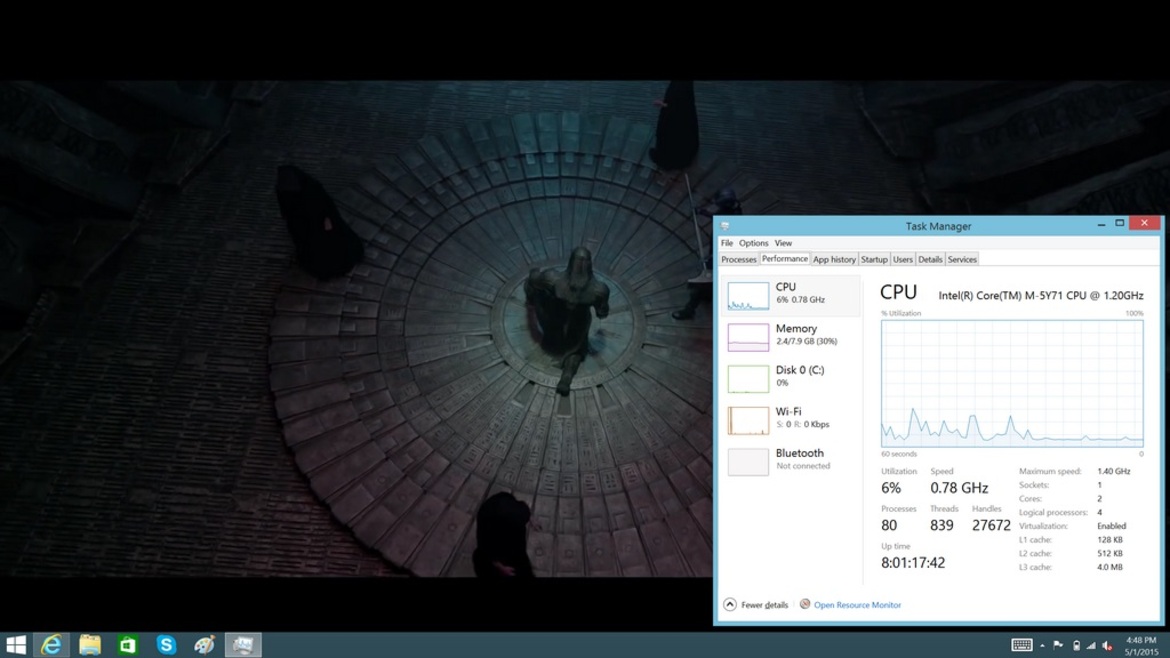The width and height of the screenshot is (1170, 658).
Task: Click the Virtualization Enabled value
Action: click(x=1111, y=526)
